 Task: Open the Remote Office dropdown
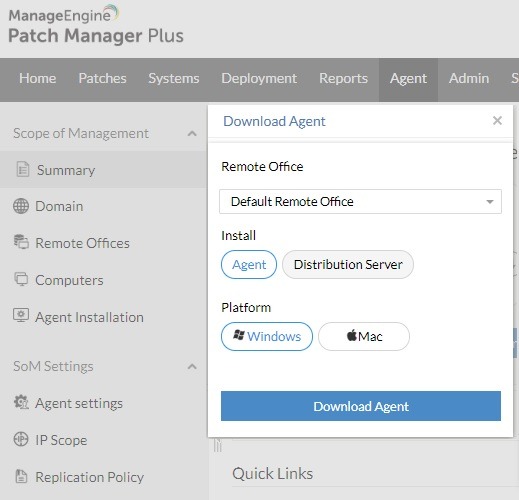(360, 201)
